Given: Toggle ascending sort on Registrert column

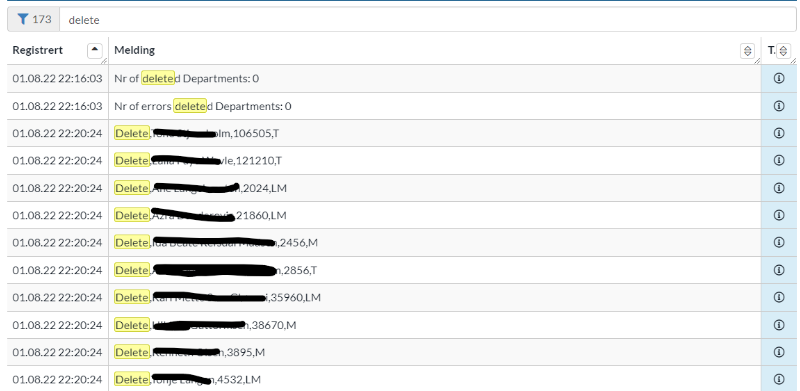Looking at the screenshot, I should click(x=95, y=50).
